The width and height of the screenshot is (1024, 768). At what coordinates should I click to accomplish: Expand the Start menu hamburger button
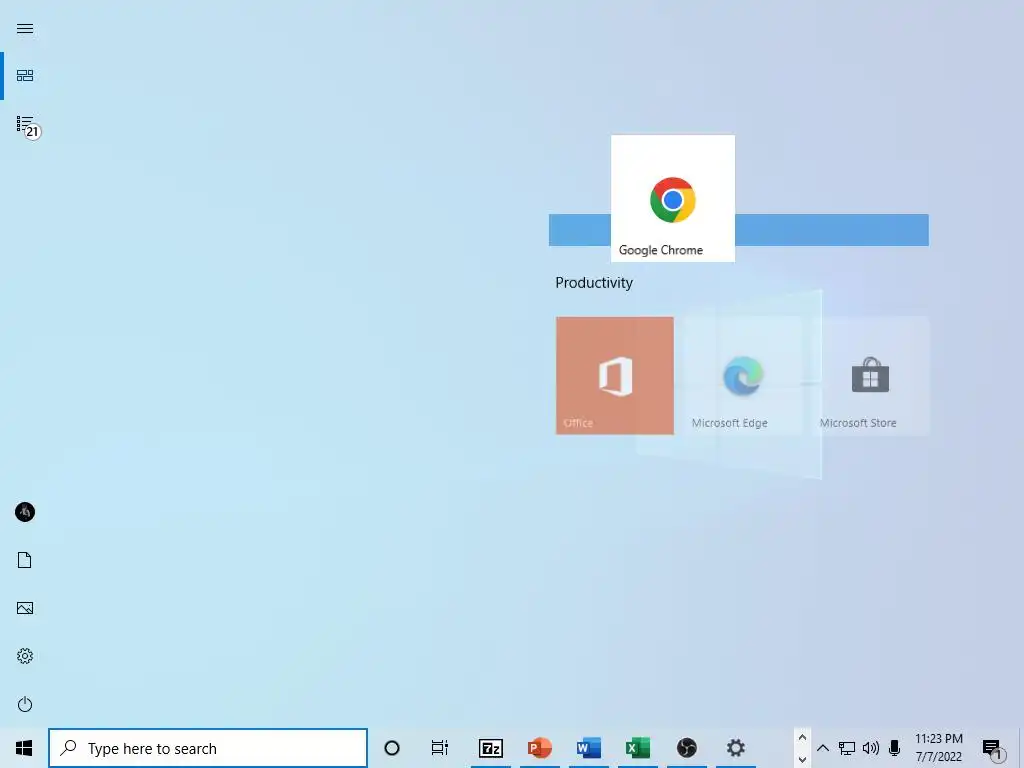coord(25,28)
